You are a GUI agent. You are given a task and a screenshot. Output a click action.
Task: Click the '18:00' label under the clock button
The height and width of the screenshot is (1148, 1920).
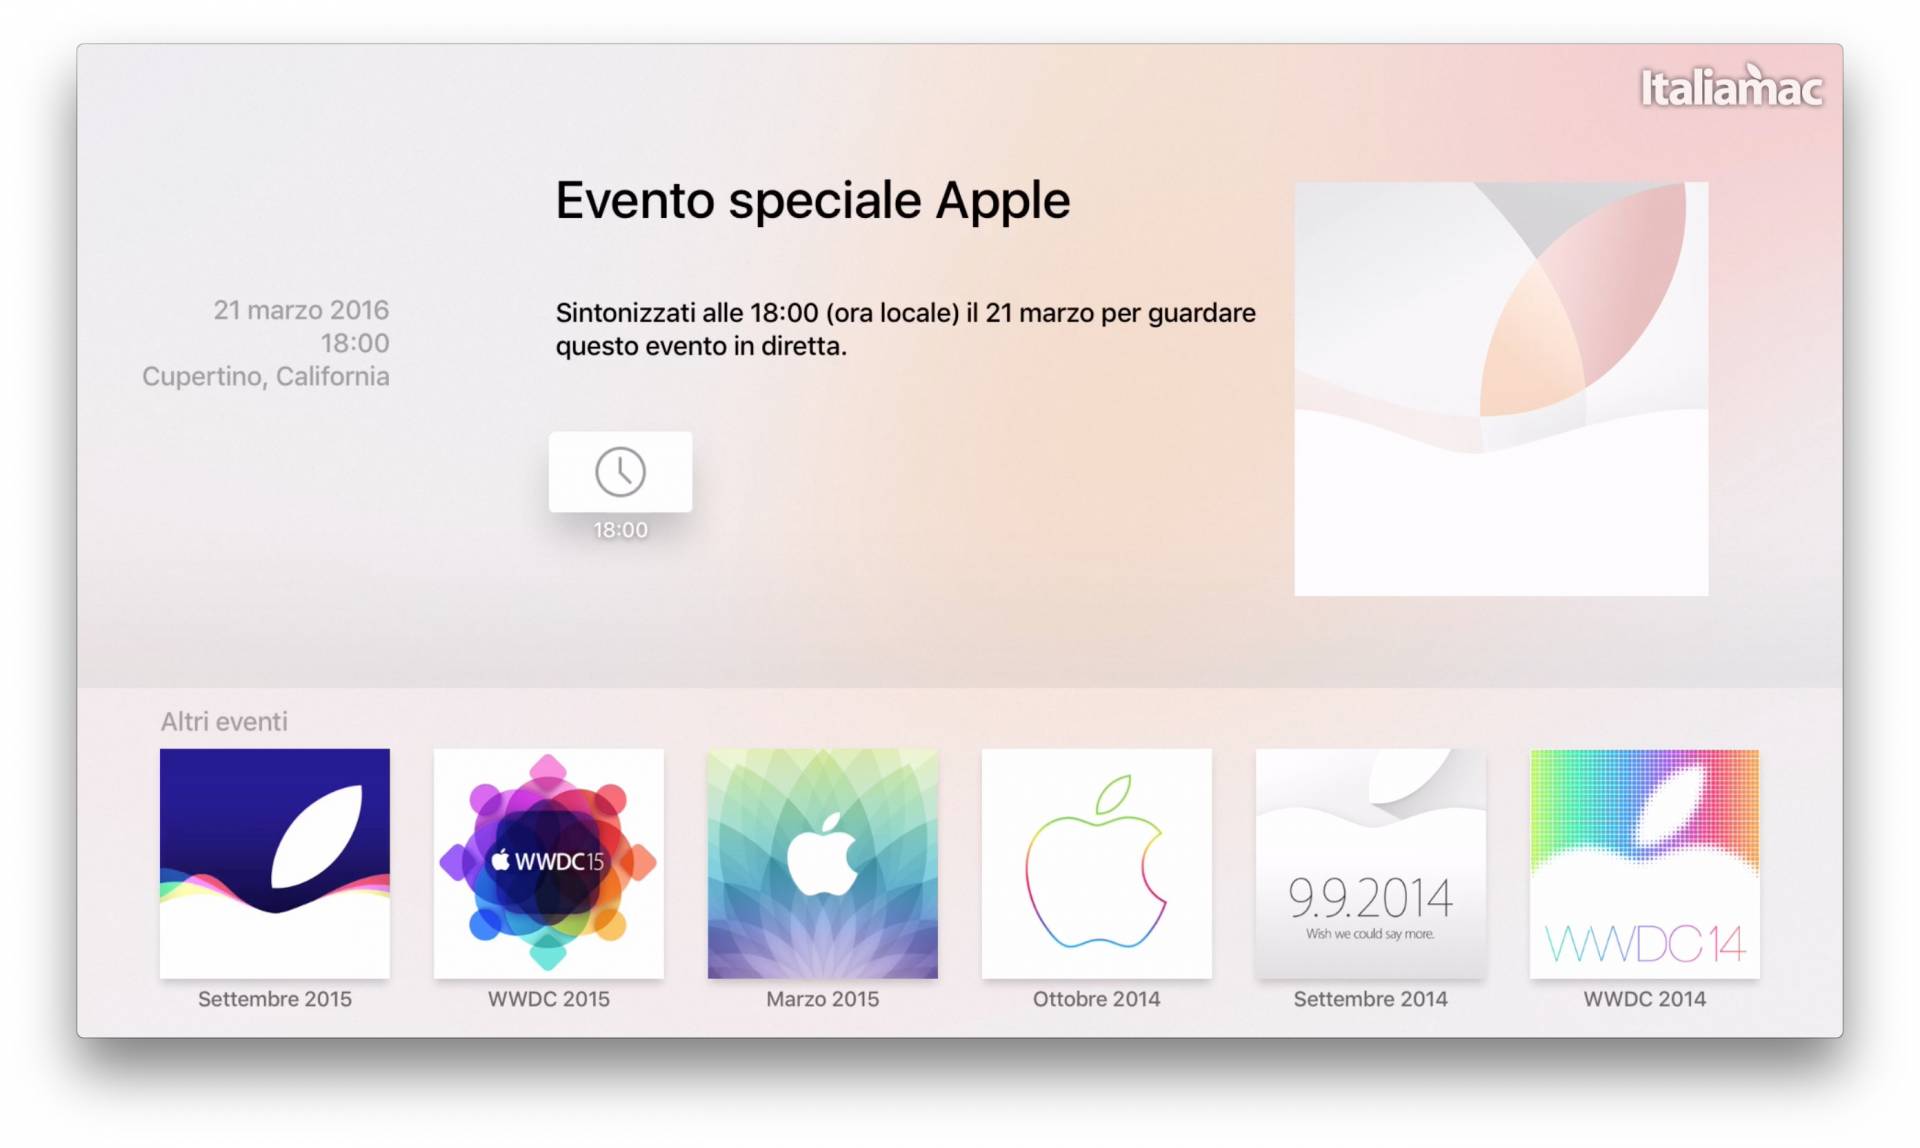coord(621,530)
